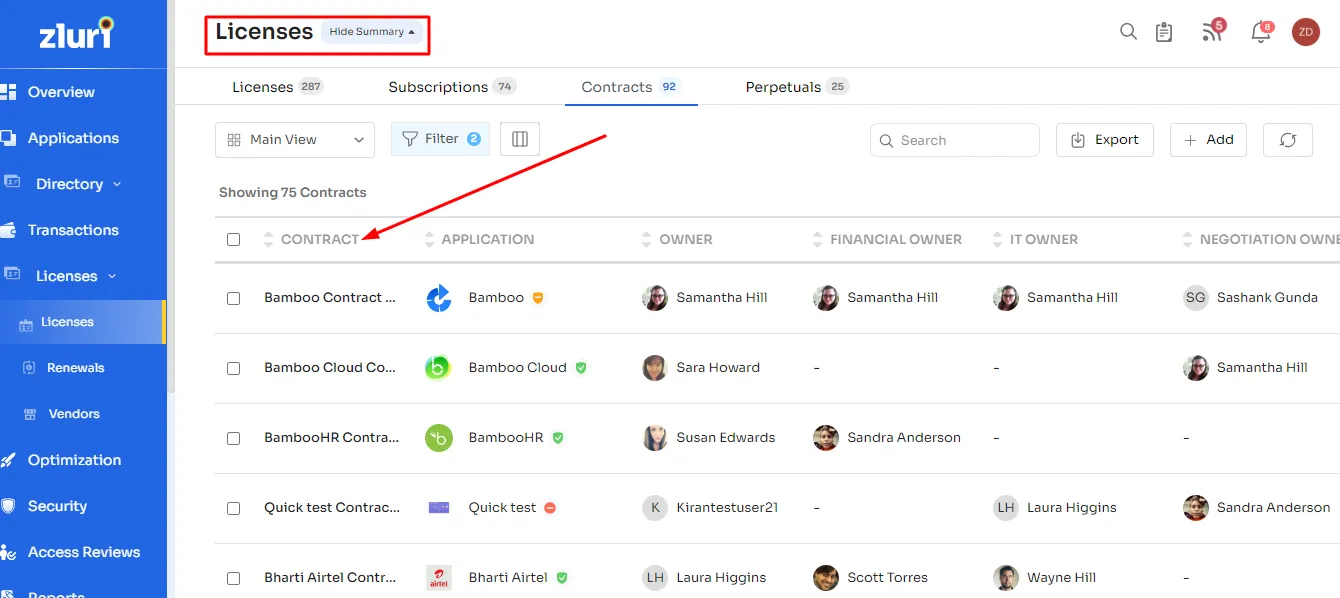This screenshot has height=598, width=1340.
Task: Click the green verified badge beside Bamboo Cloud
Action: coord(581,368)
